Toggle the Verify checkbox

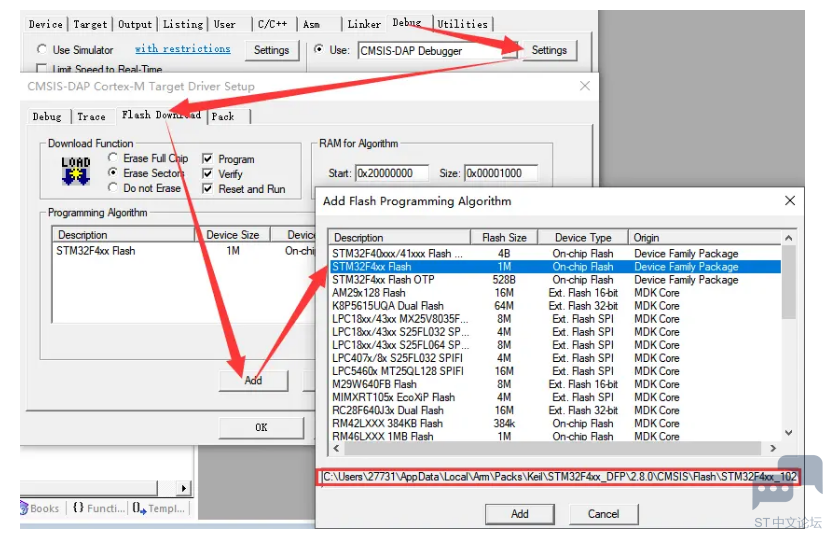click(x=208, y=174)
